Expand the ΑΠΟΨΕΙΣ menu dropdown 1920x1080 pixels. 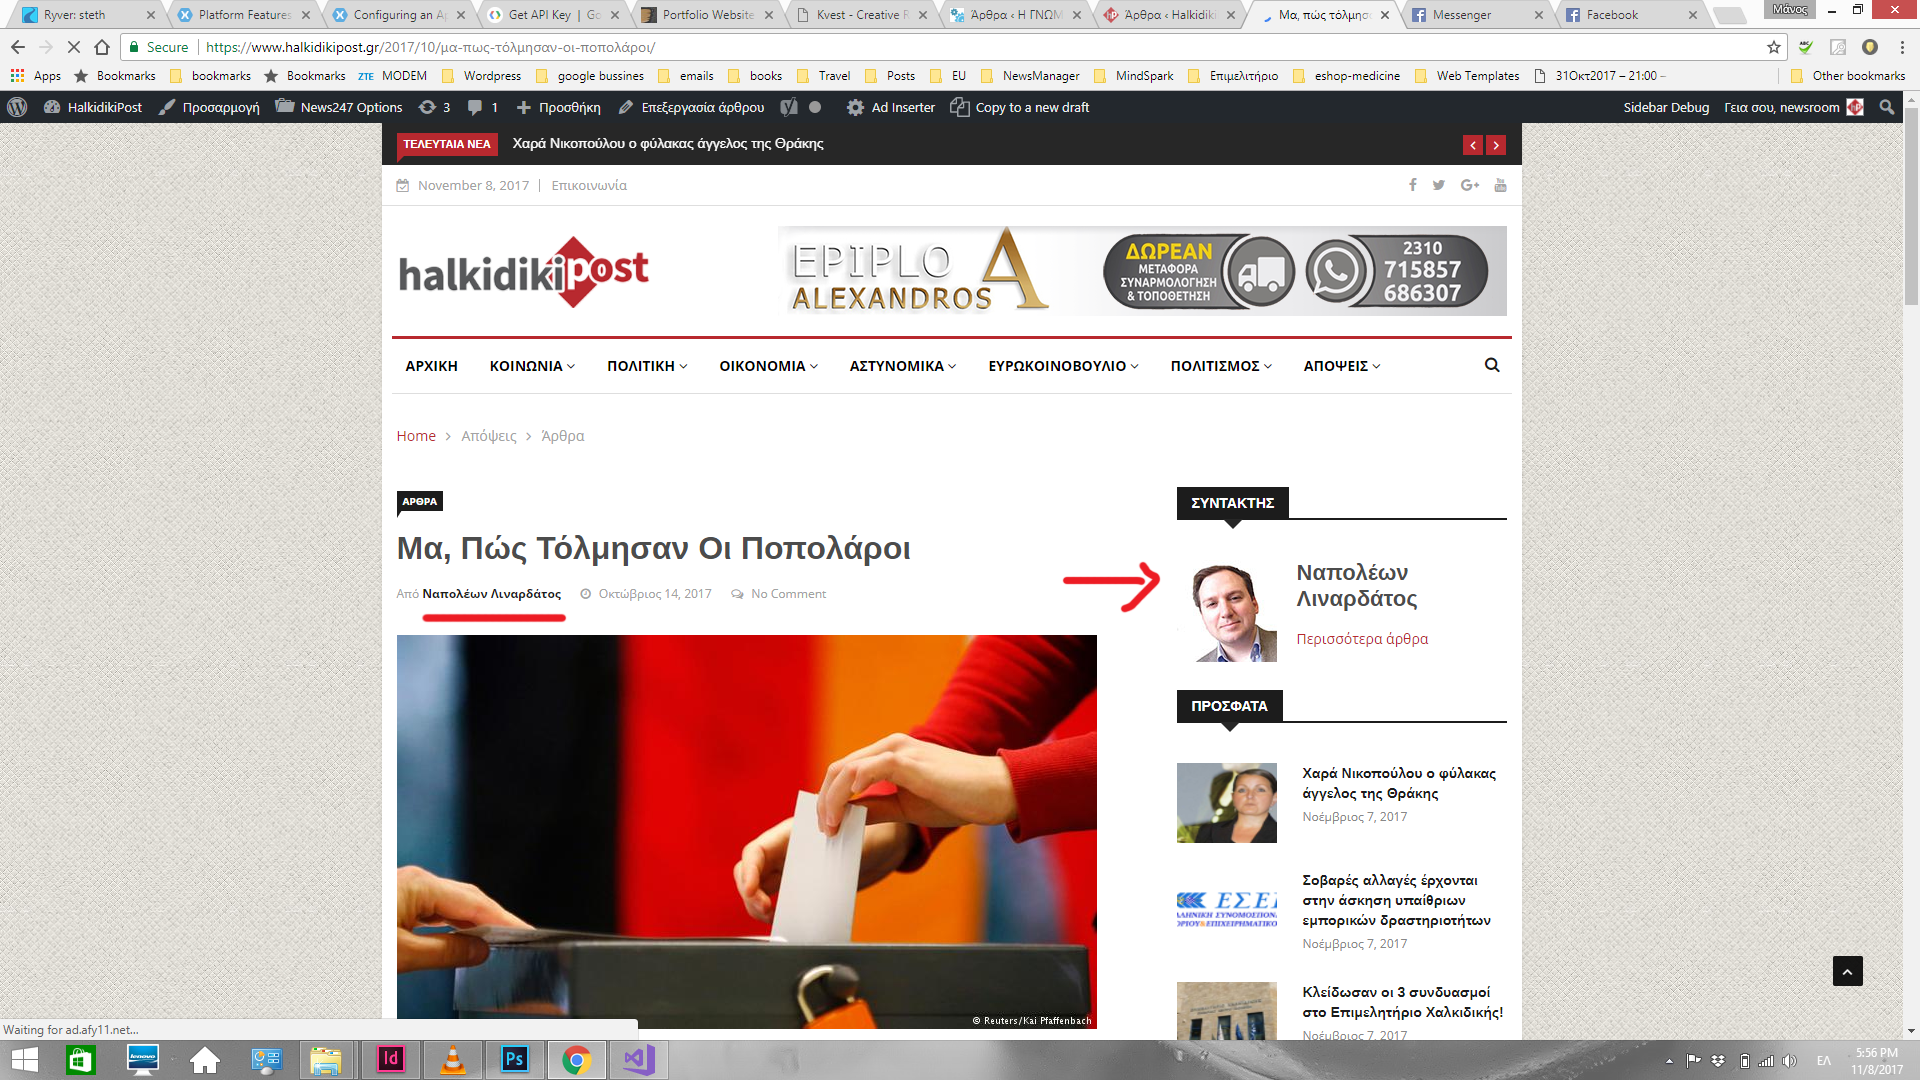click(1341, 366)
